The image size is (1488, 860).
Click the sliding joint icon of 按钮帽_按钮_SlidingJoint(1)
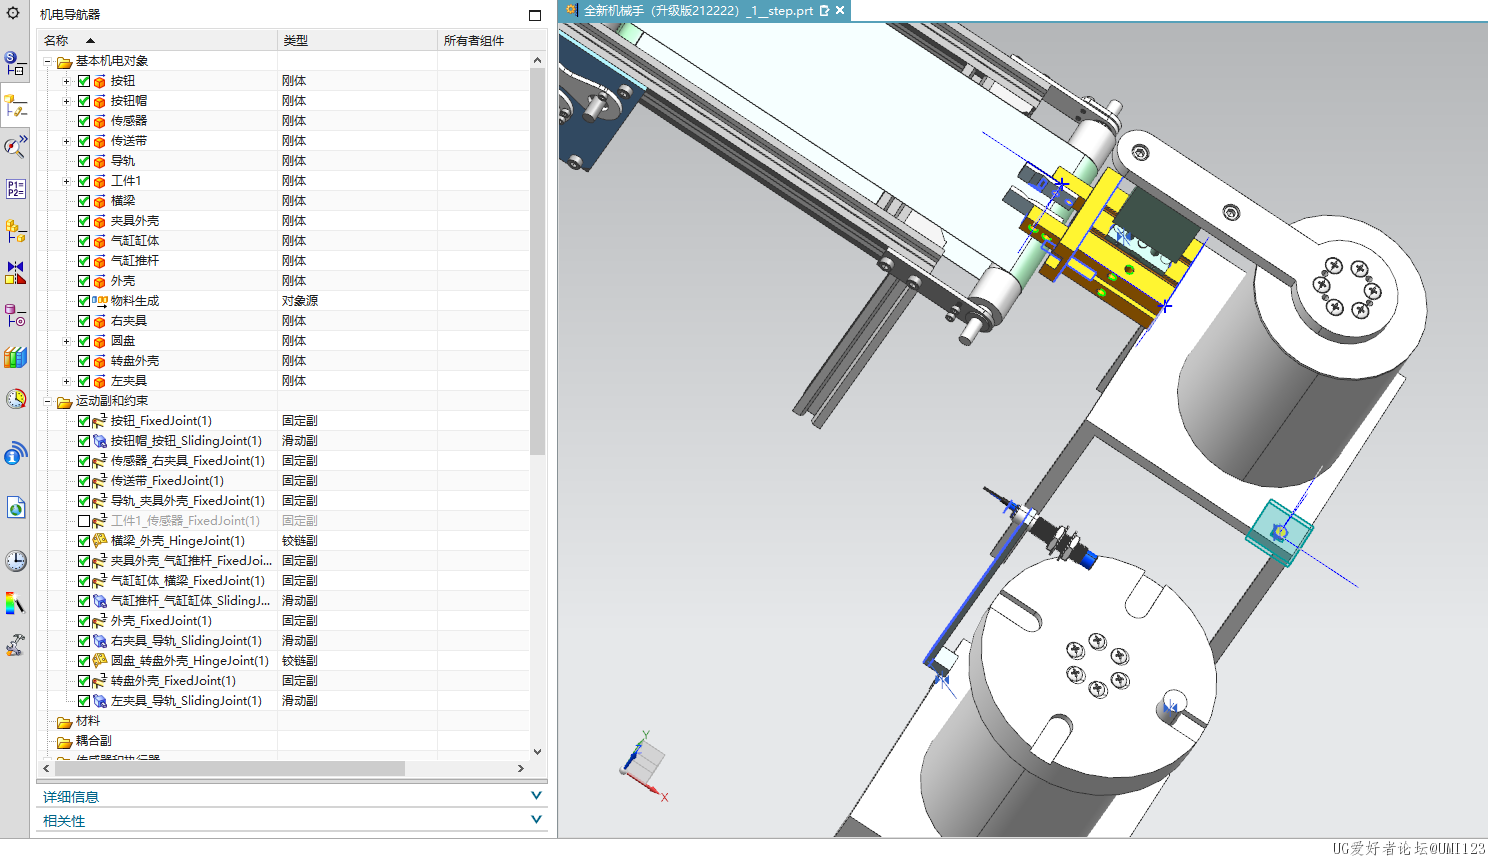pyautogui.click(x=100, y=441)
